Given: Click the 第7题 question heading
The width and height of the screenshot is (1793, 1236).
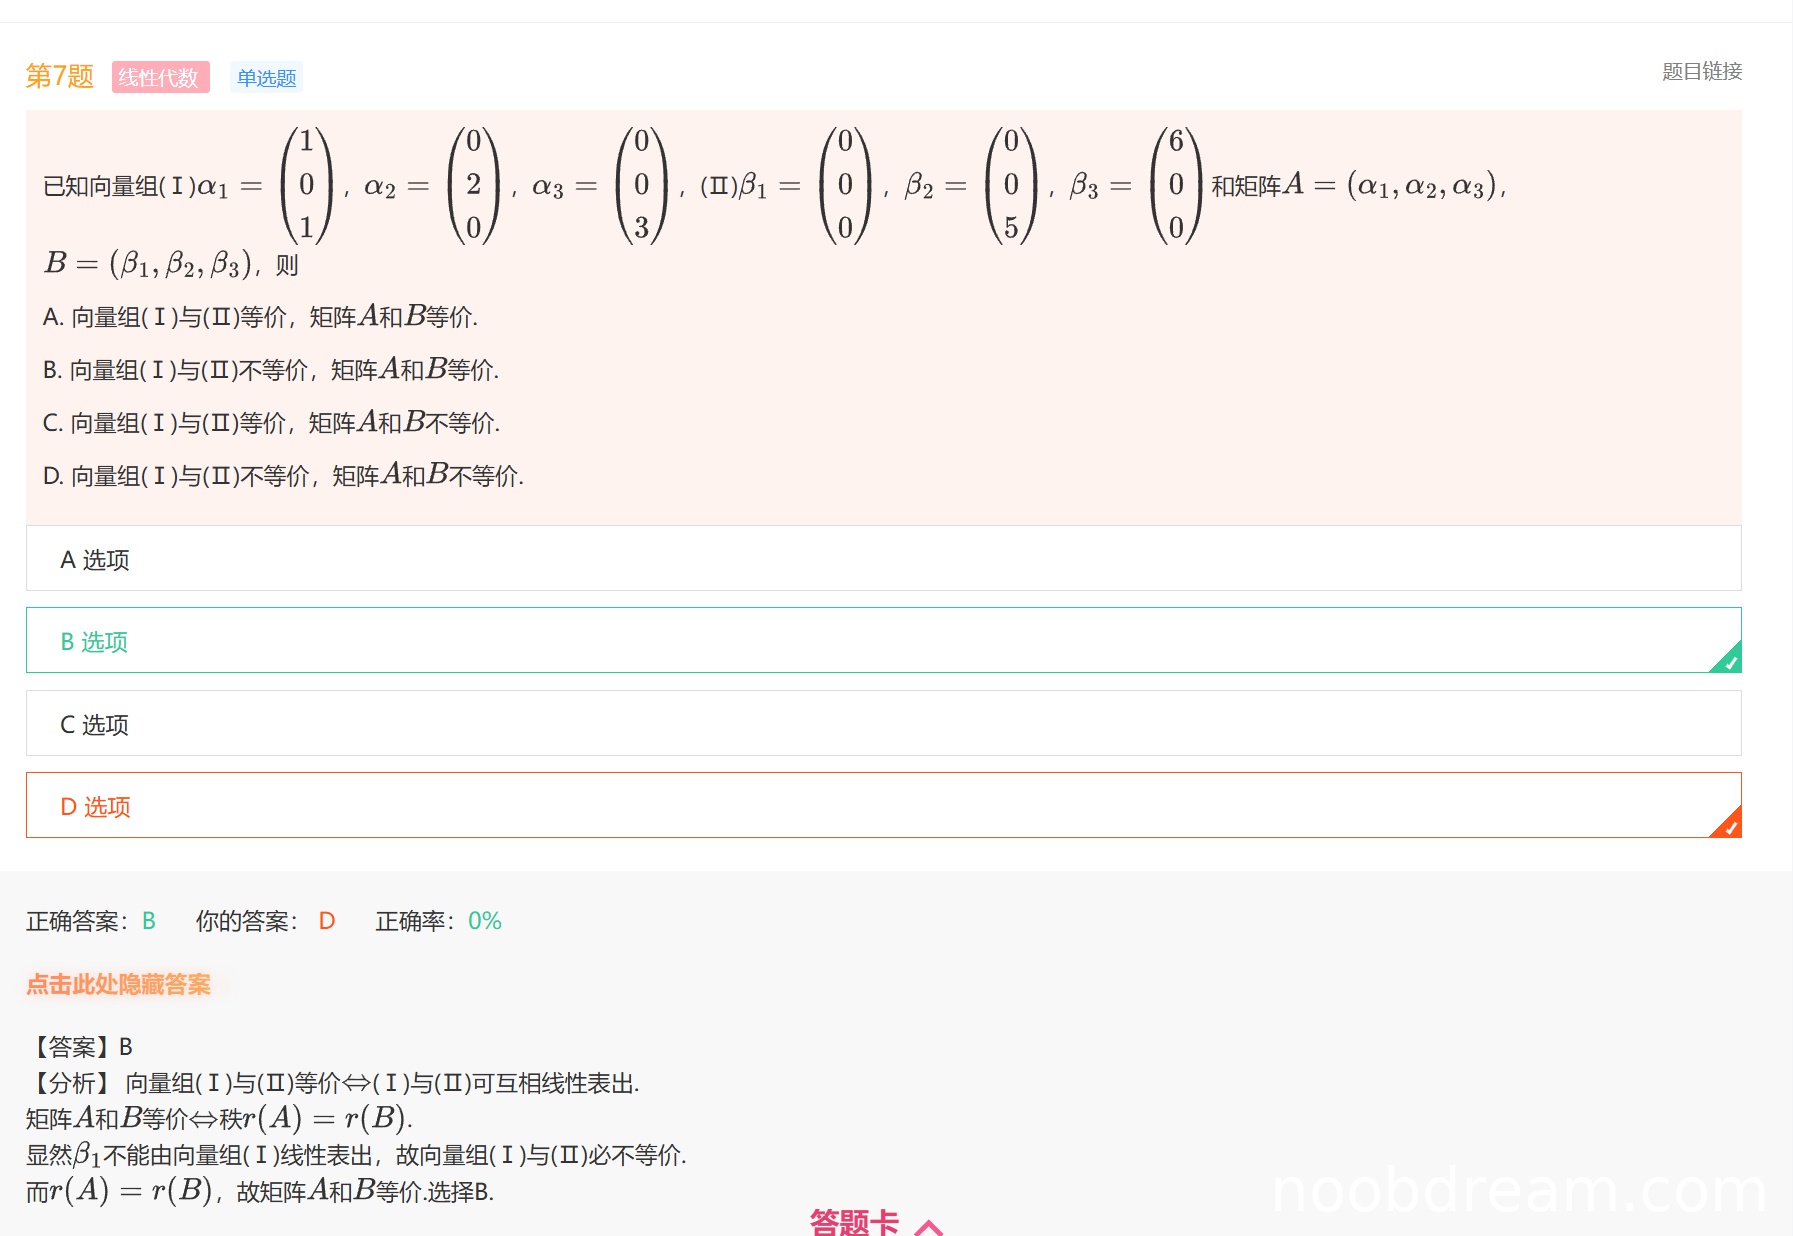Looking at the screenshot, I should [59, 76].
